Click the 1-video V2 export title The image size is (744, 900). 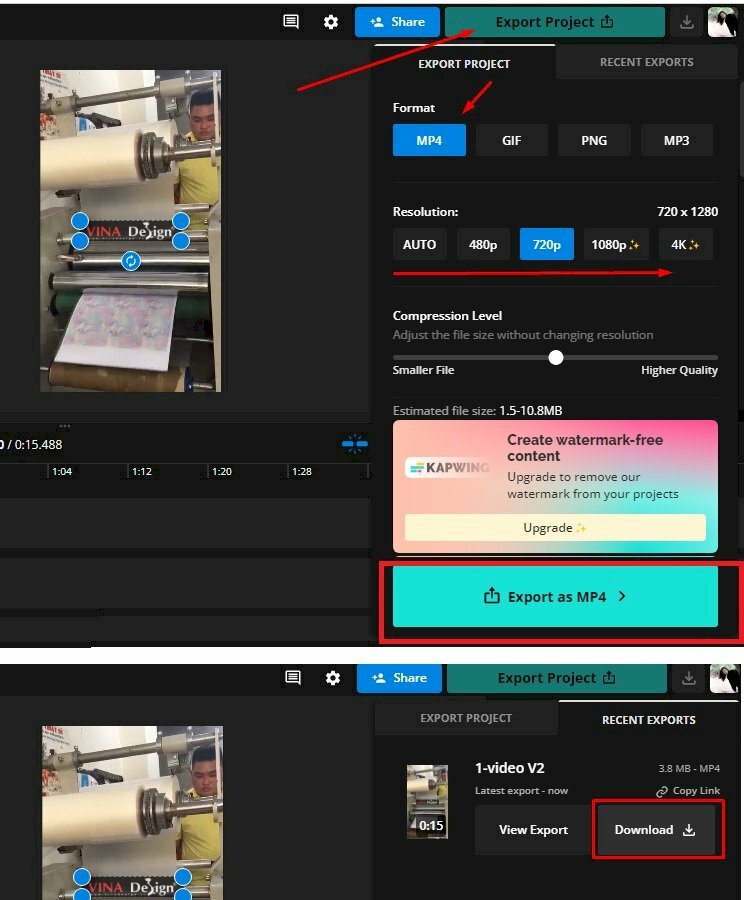point(509,768)
